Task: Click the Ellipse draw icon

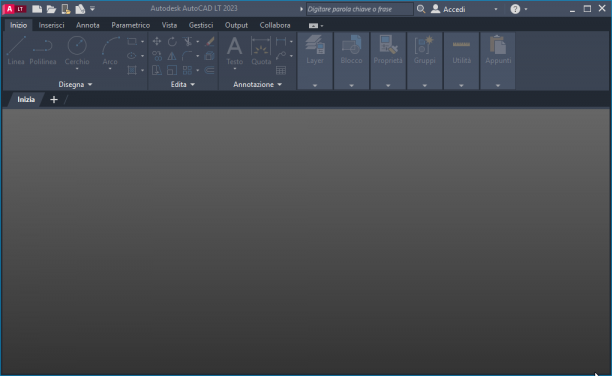Action: click(x=132, y=56)
